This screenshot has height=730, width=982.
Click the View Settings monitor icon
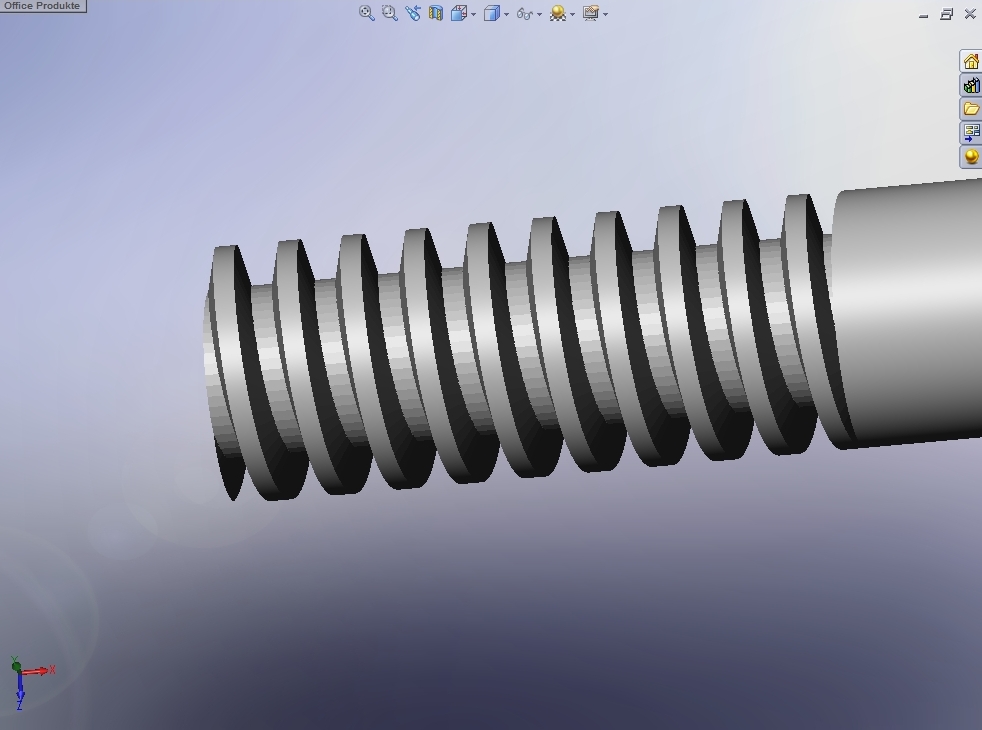tap(591, 13)
